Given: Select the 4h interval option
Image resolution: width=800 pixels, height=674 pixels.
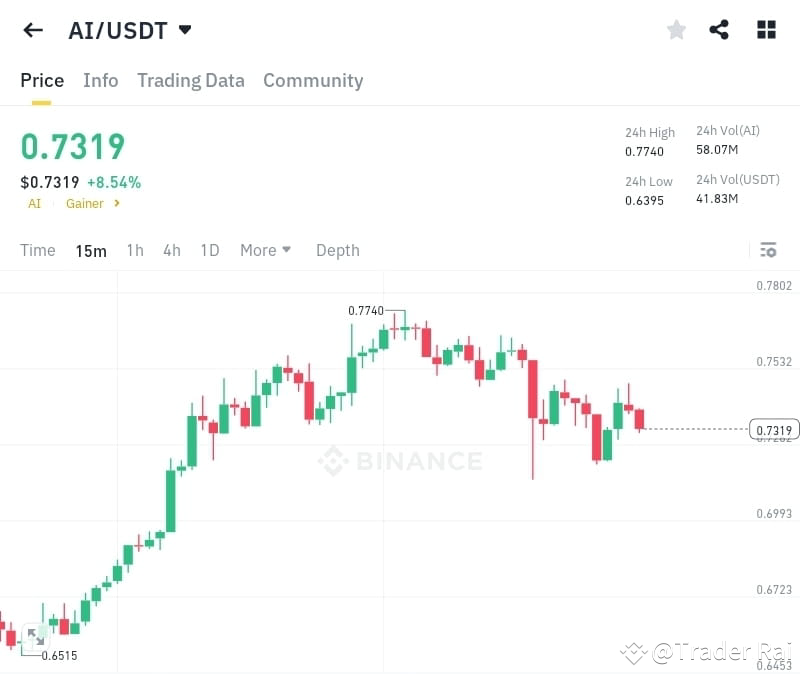Looking at the screenshot, I should 171,250.
